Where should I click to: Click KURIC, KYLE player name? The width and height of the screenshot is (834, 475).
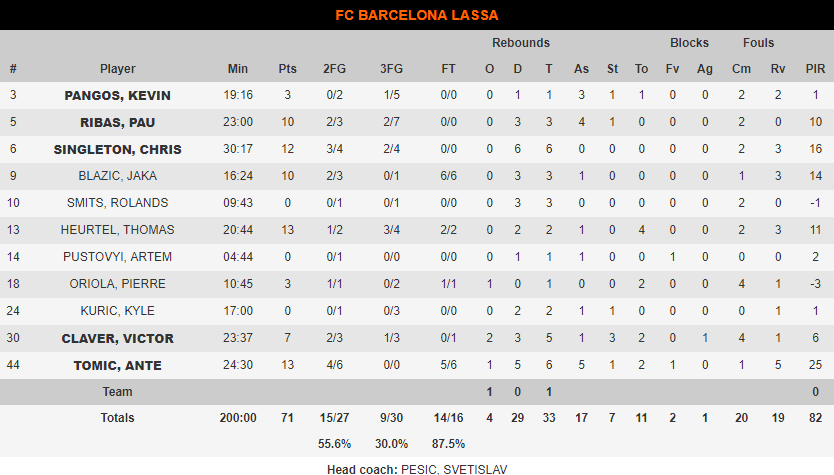coord(118,311)
